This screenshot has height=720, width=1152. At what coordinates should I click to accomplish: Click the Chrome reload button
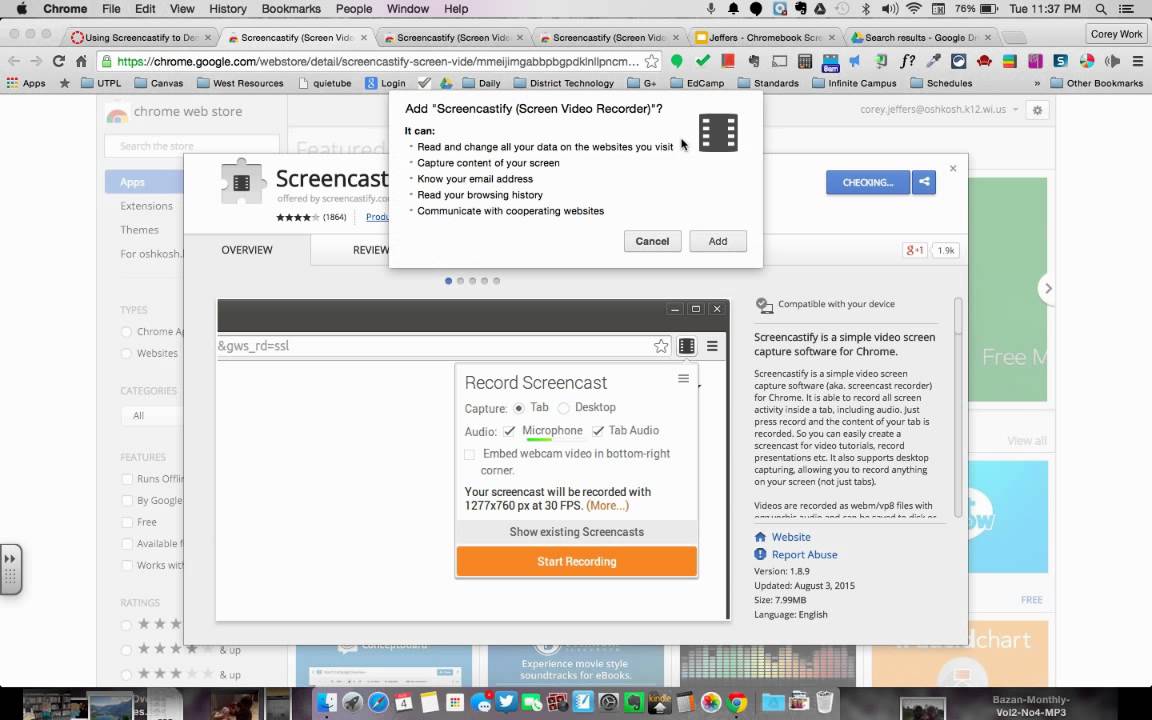pos(59,61)
